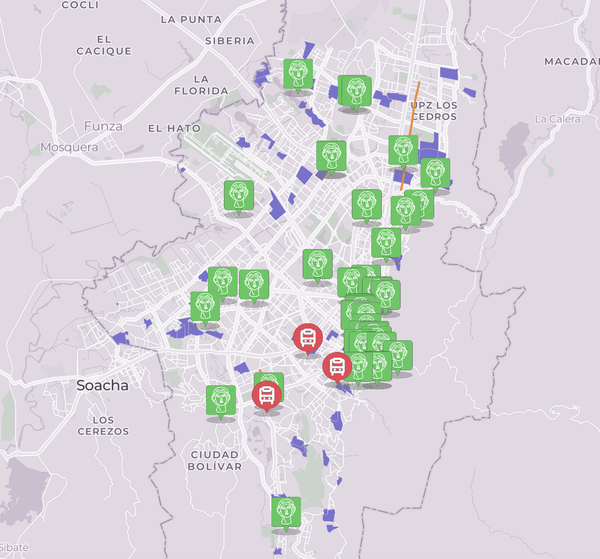600x559 pixels.
Task: Open the easternmost red bus marker
Action: (x=337, y=366)
